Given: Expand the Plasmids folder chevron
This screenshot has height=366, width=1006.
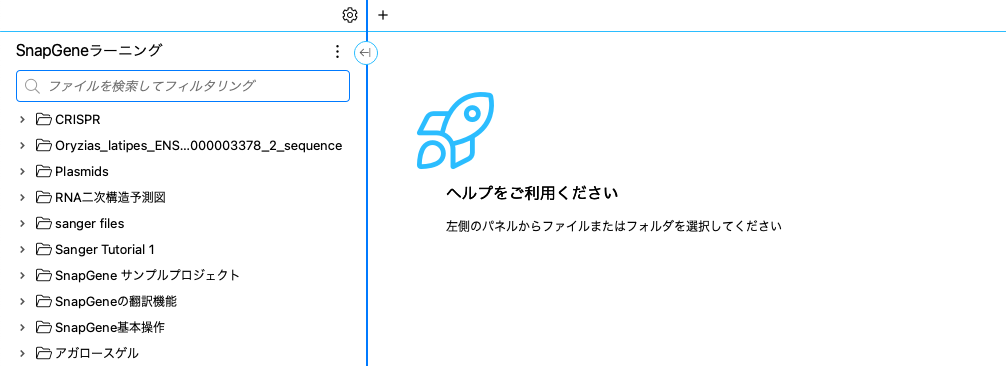Looking at the screenshot, I should [22, 171].
